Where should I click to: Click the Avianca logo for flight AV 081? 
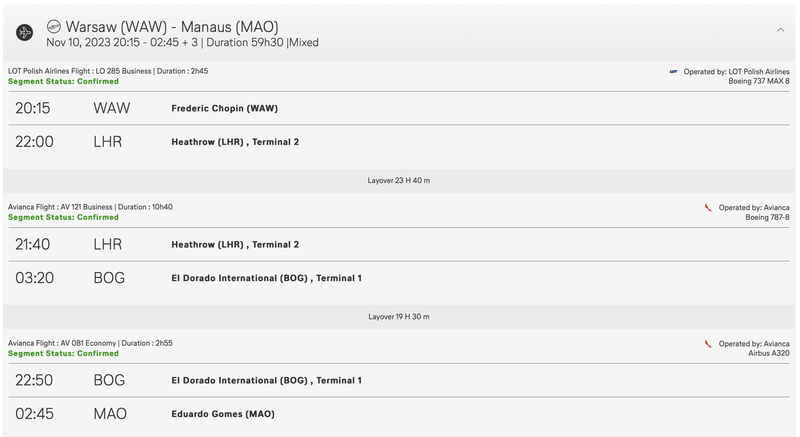(x=708, y=344)
